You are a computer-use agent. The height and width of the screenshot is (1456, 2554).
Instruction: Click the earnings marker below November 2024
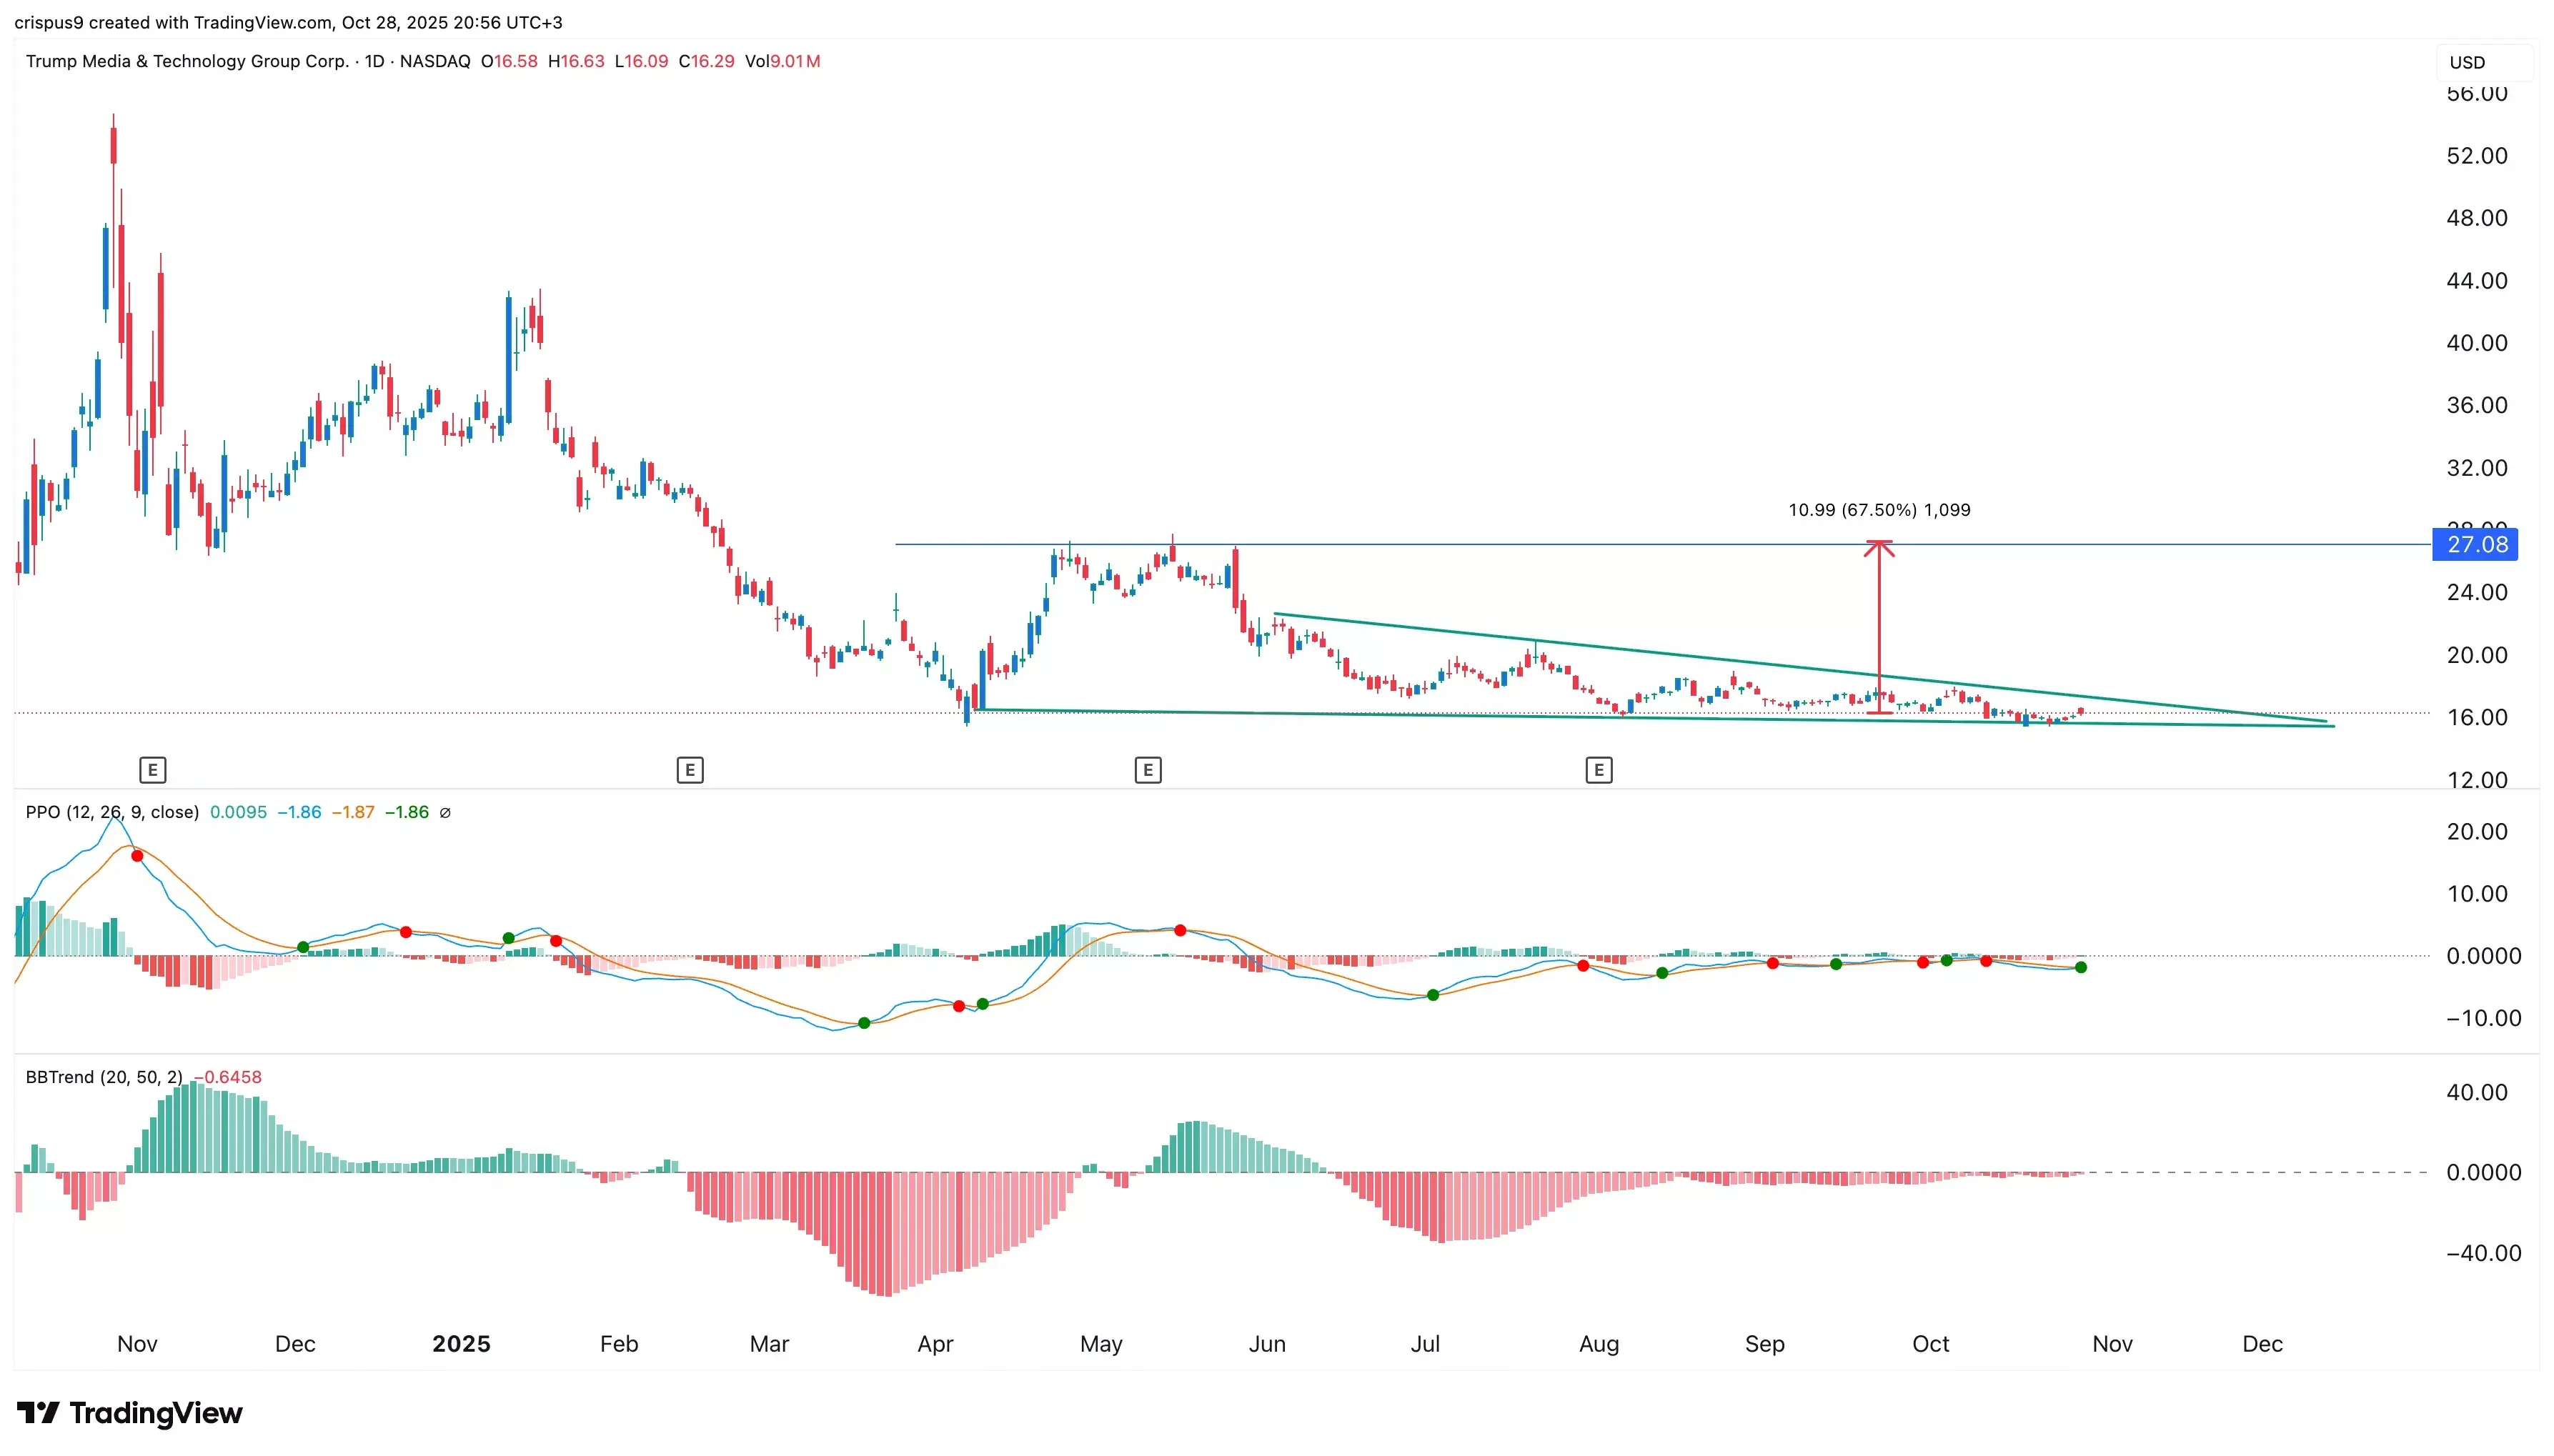pos(152,770)
